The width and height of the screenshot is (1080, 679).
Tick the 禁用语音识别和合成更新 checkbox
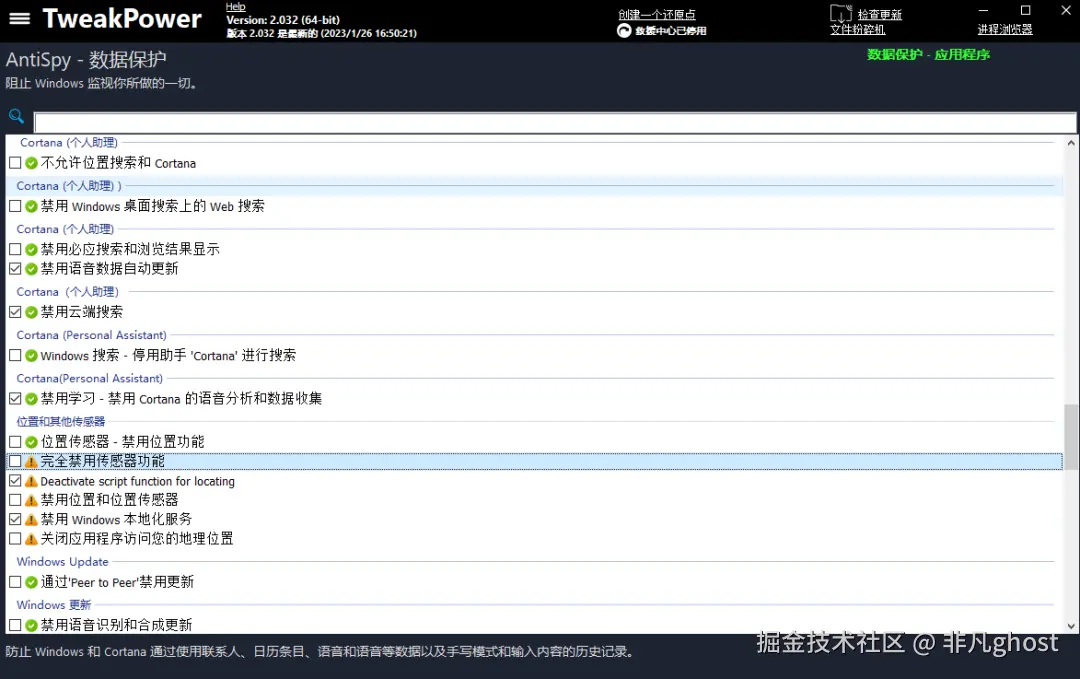click(15, 625)
